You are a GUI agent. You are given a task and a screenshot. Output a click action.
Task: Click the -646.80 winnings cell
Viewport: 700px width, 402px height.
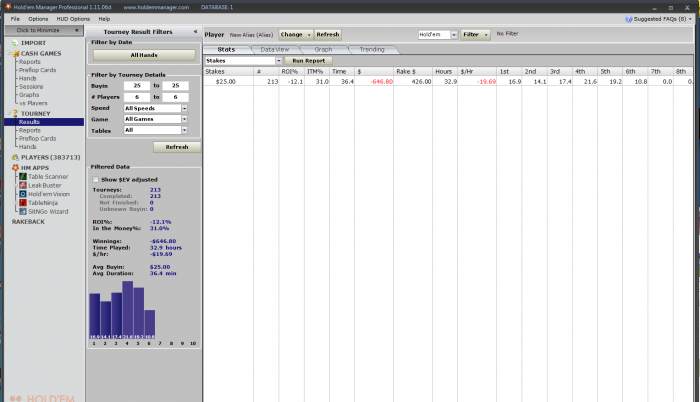pyautogui.click(x=374, y=82)
